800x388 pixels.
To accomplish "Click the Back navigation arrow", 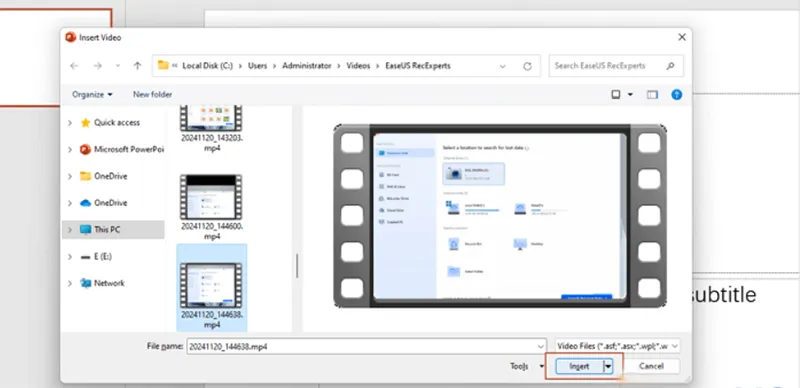I will pyautogui.click(x=74, y=66).
